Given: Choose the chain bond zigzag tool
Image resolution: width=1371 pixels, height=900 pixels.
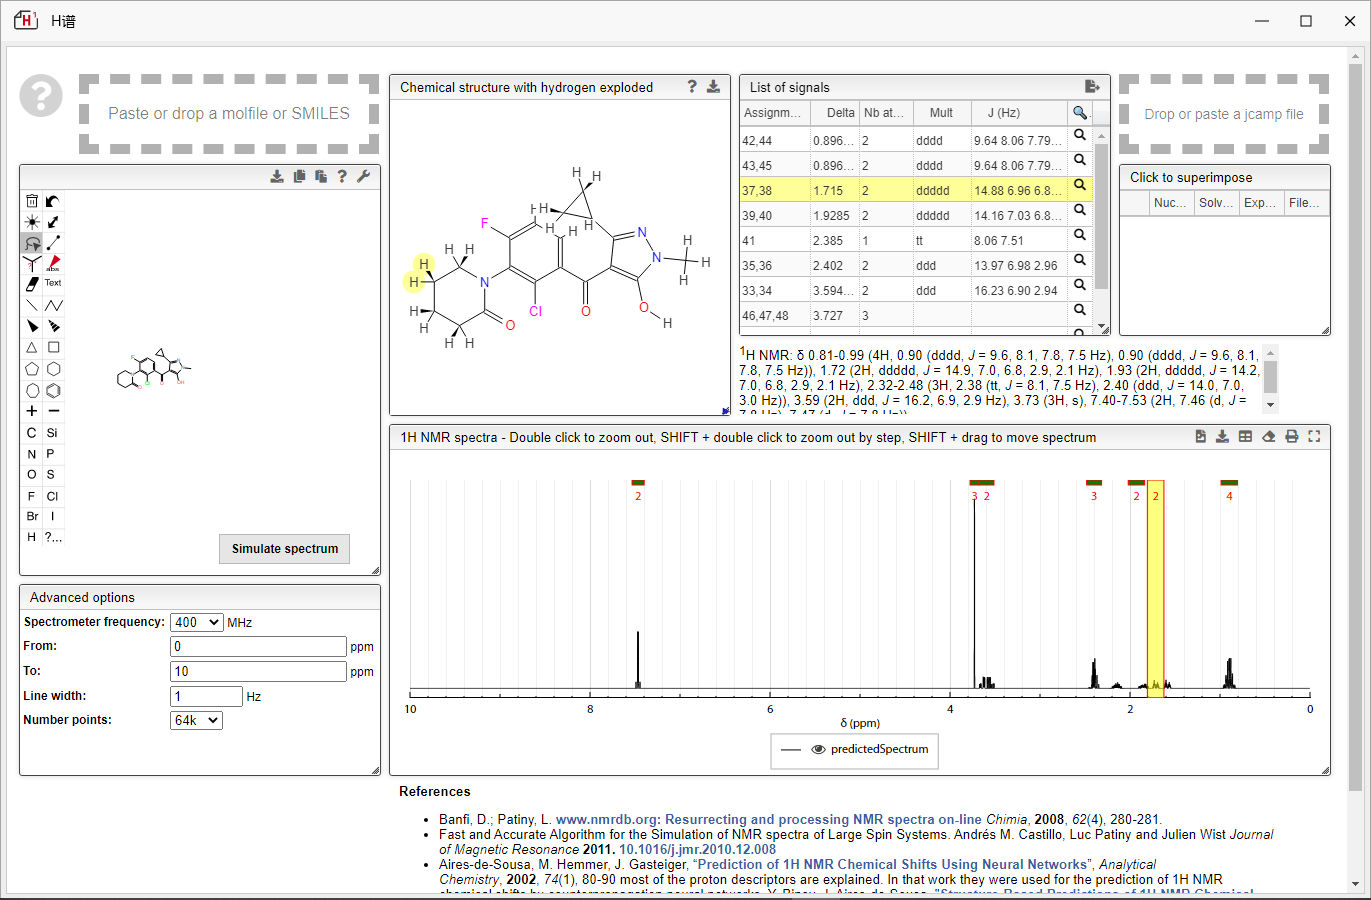Looking at the screenshot, I should [x=54, y=306].
